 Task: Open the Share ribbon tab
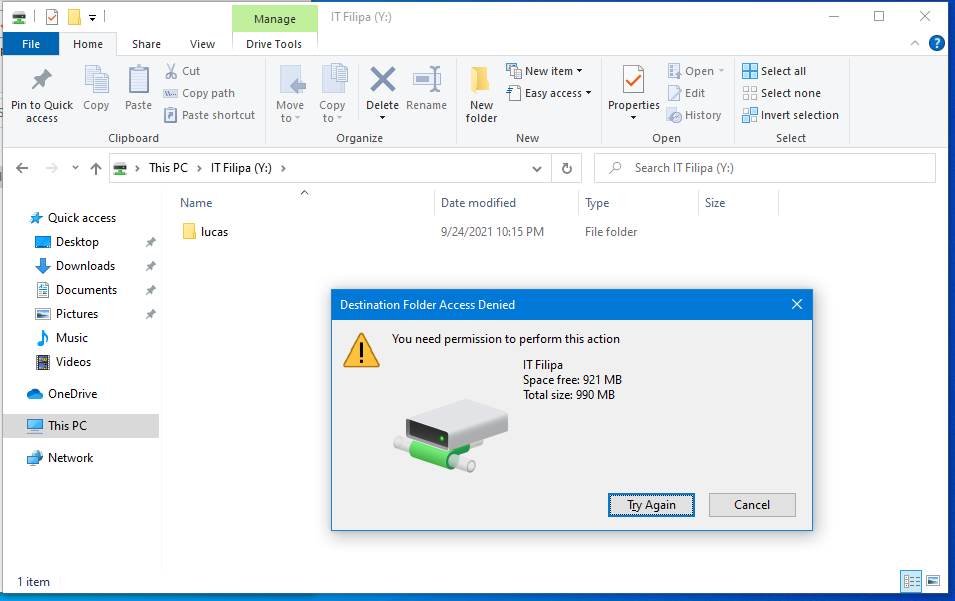(146, 44)
